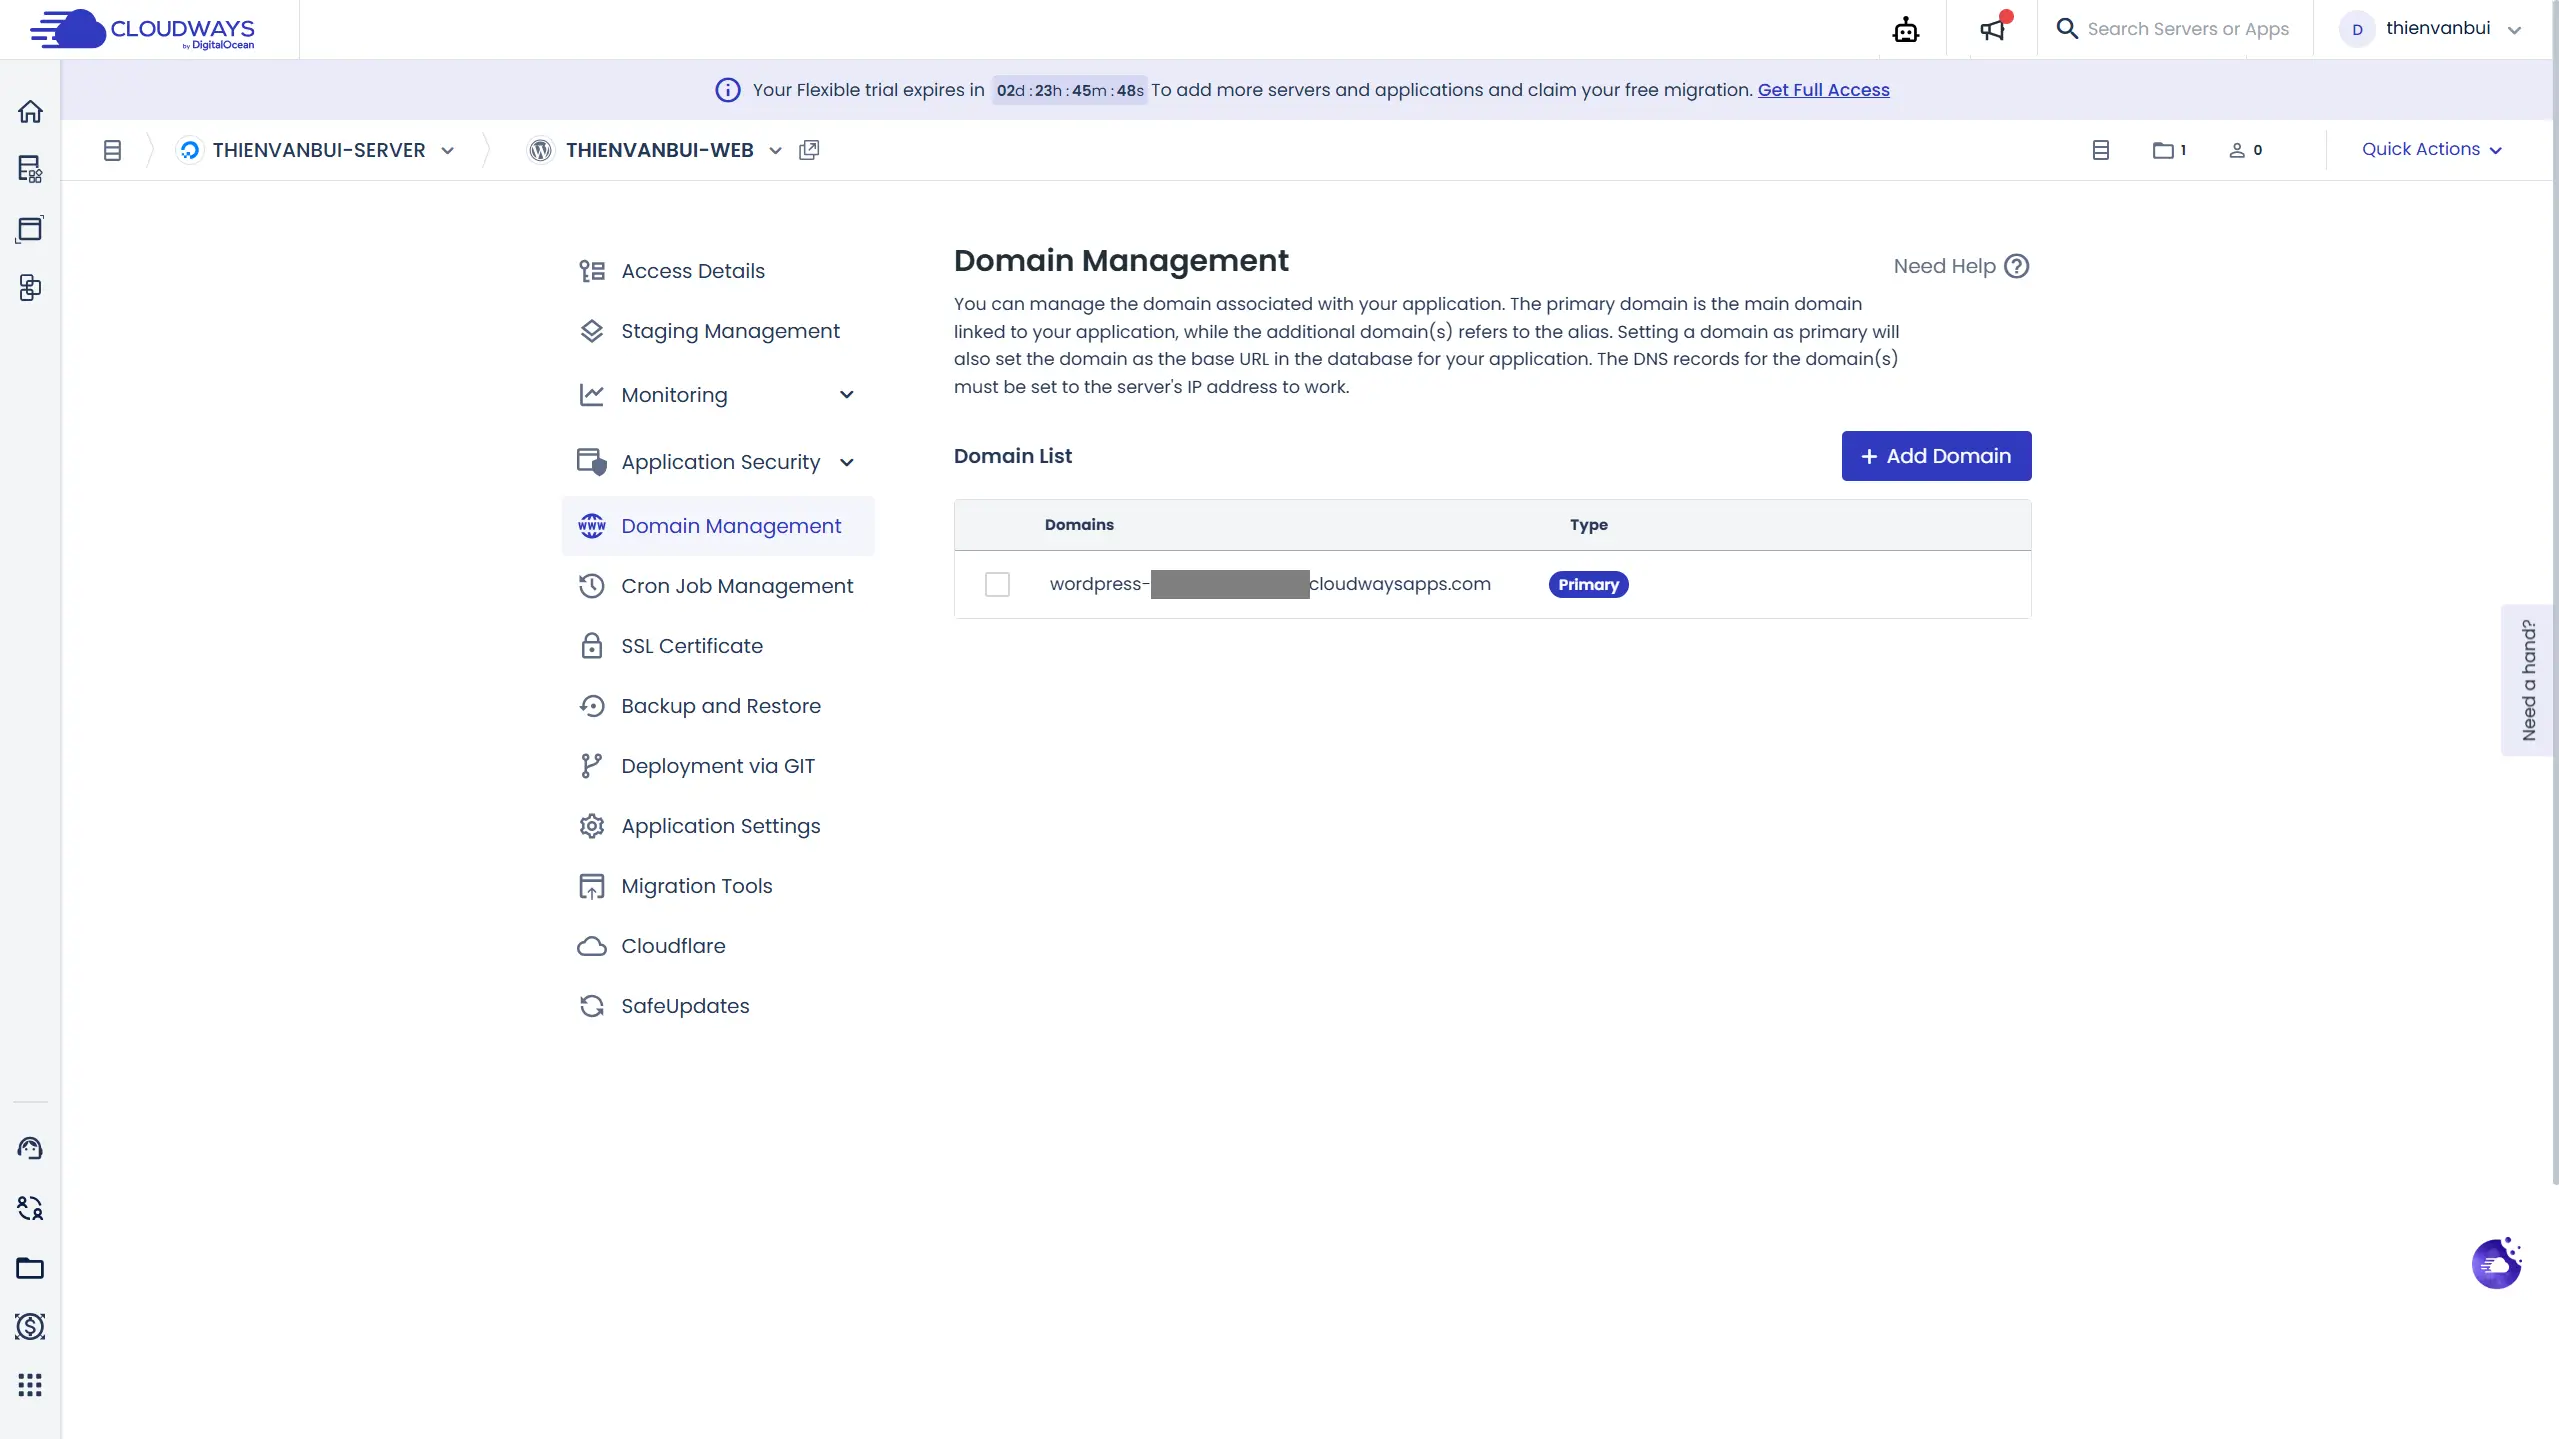The width and height of the screenshot is (2559, 1439).
Task: Click the user avatar D icon
Action: coord(2357,29)
